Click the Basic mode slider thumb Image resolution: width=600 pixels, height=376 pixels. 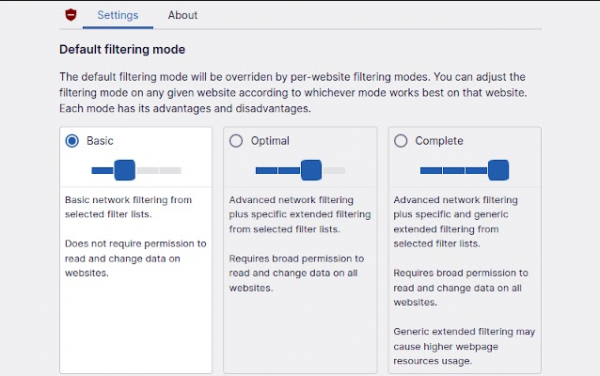pyautogui.click(x=125, y=170)
